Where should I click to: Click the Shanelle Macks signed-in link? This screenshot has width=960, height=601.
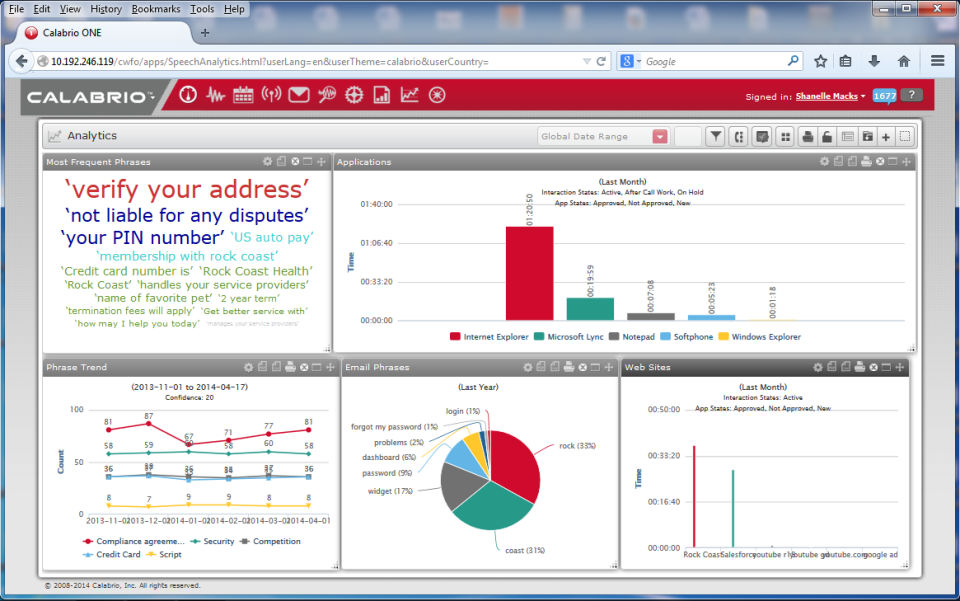pyautogui.click(x=826, y=96)
